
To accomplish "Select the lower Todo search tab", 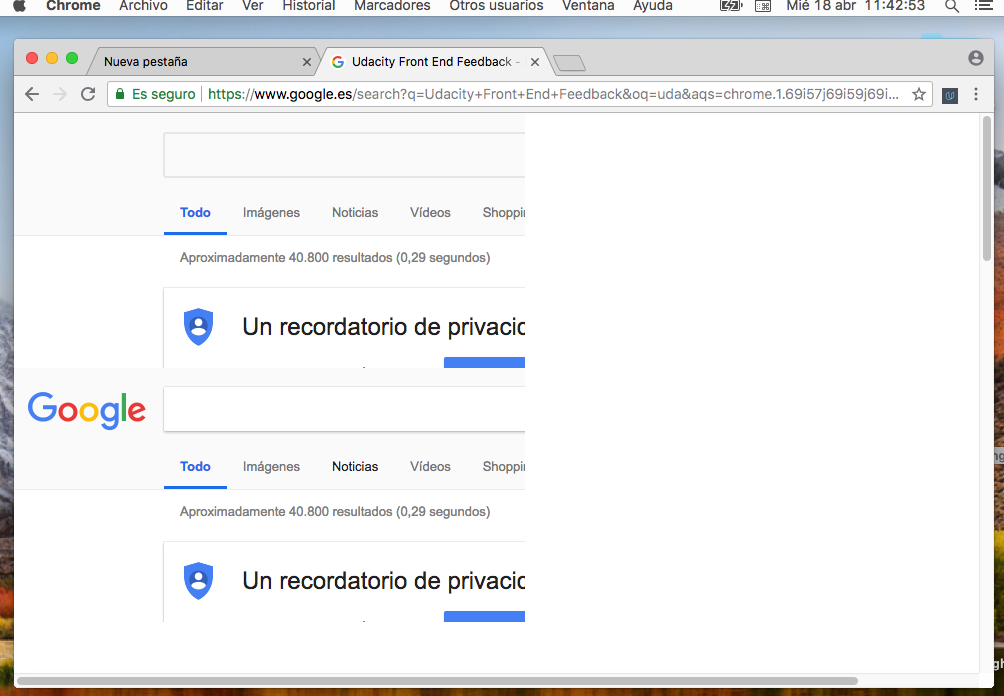I will [x=195, y=467].
